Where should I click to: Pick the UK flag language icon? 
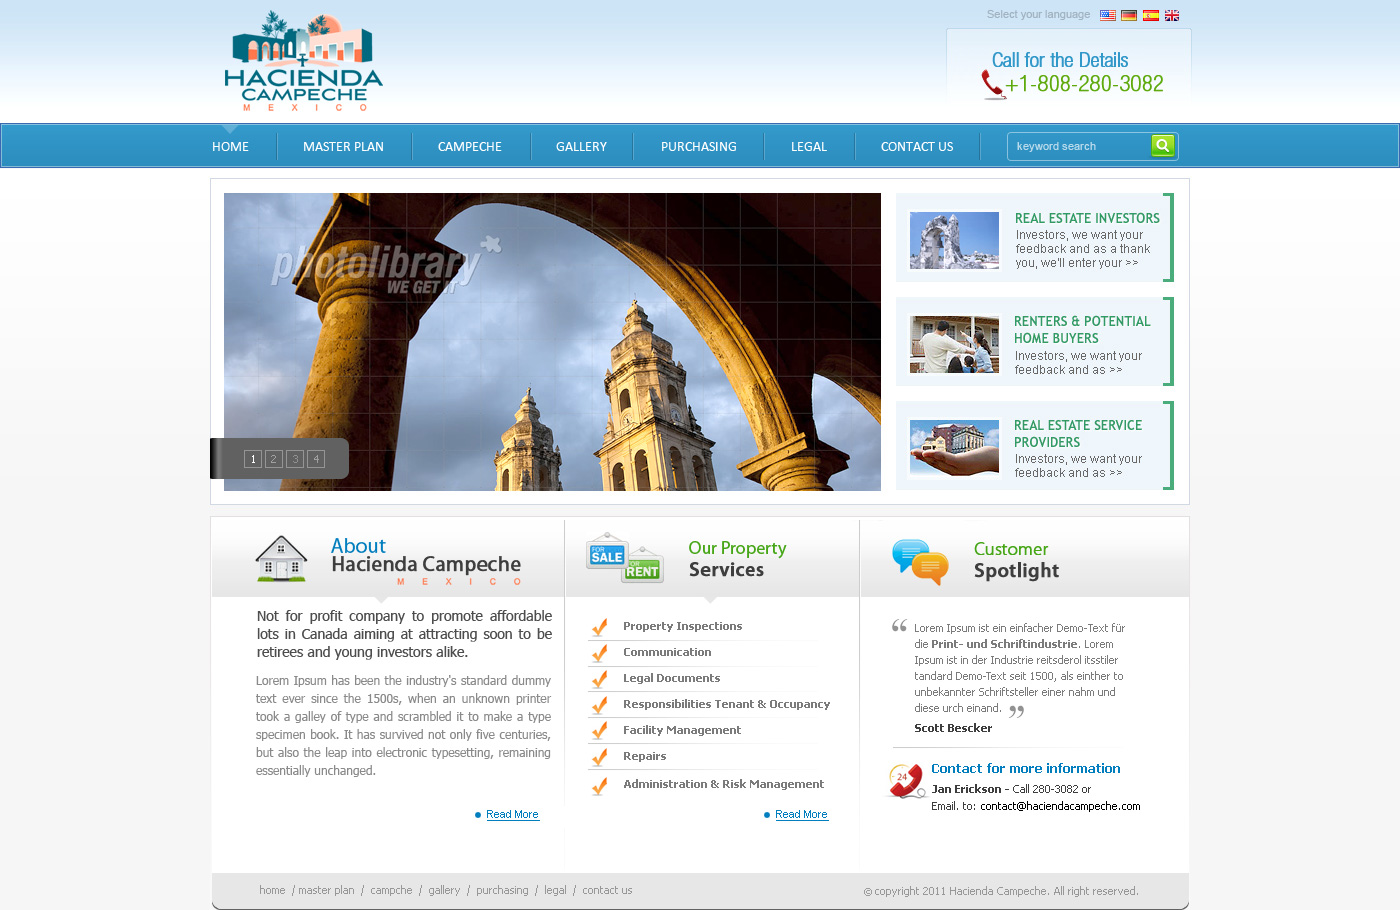1172,15
